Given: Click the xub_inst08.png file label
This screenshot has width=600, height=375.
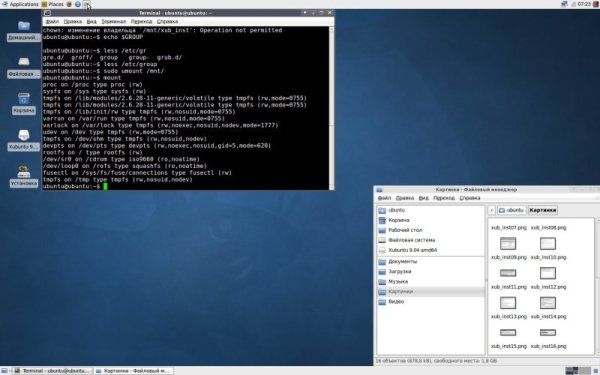Looking at the screenshot, I should point(548,228).
